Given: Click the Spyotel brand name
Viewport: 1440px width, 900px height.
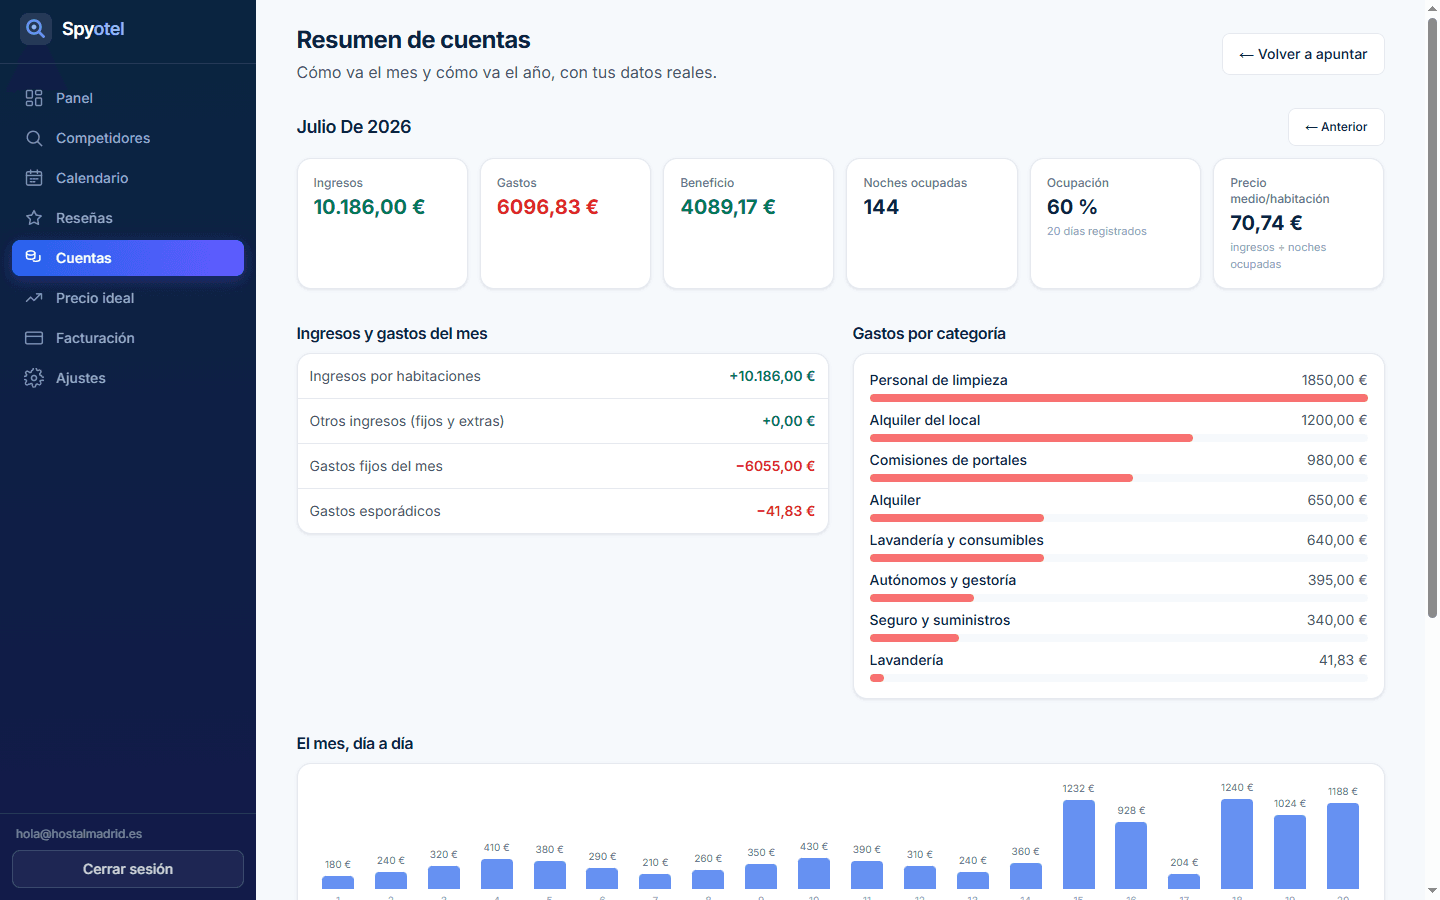Looking at the screenshot, I should pyautogui.click(x=93, y=29).
